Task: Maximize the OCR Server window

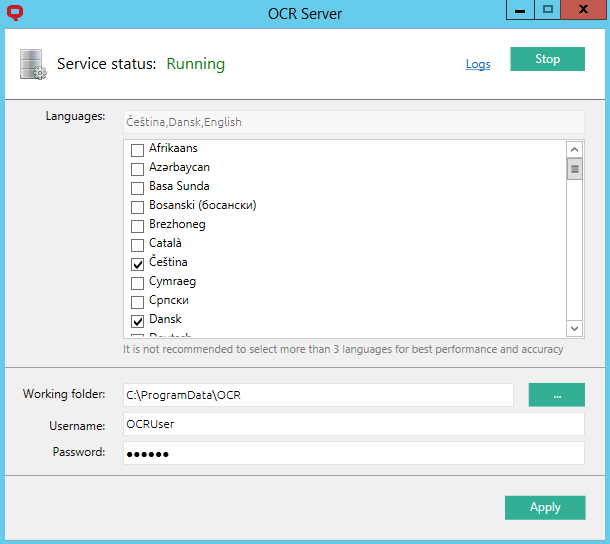Action: pos(548,10)
